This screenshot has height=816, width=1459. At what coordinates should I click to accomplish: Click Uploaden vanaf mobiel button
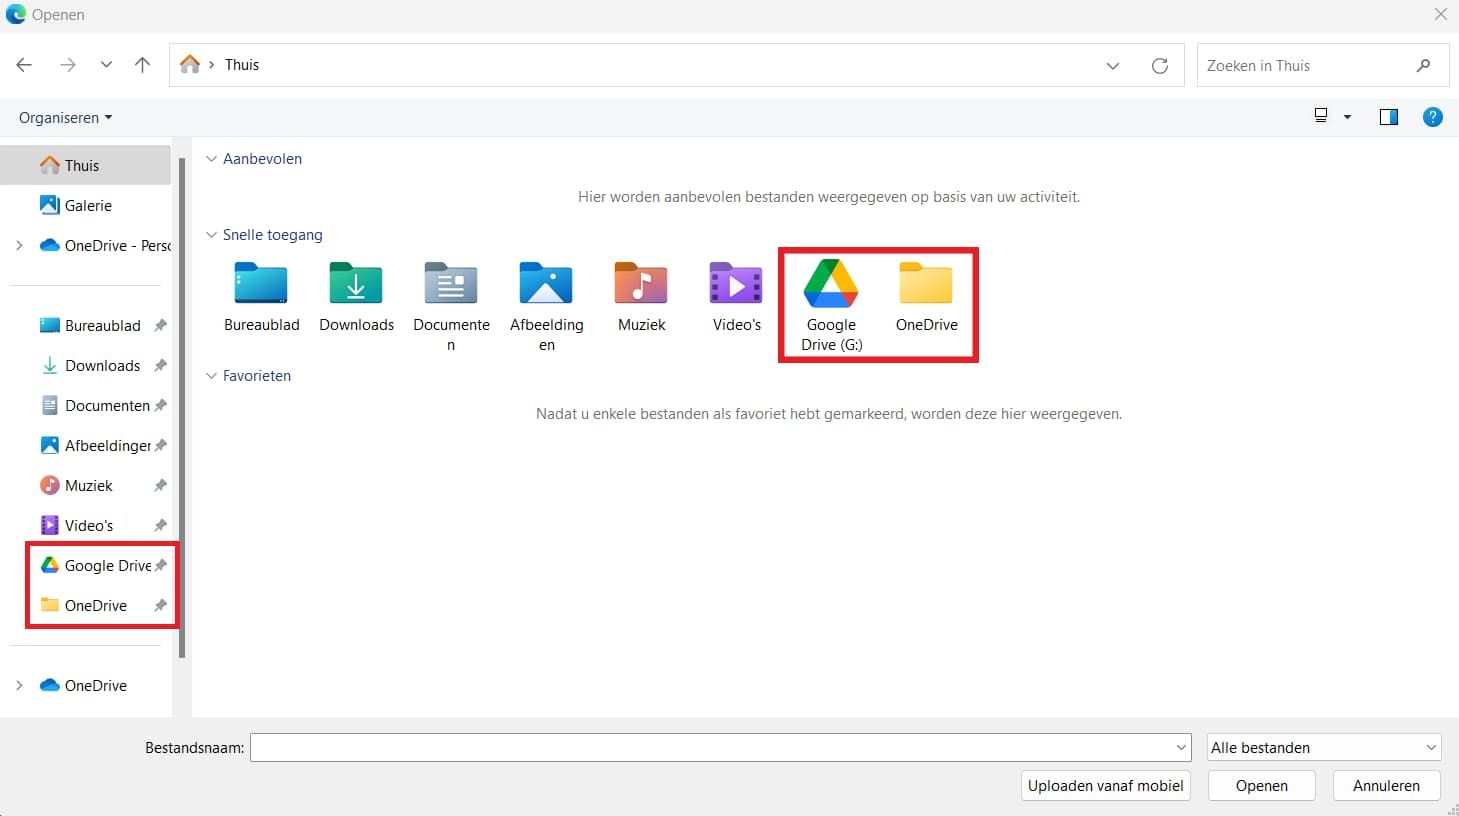[1105, 786]
